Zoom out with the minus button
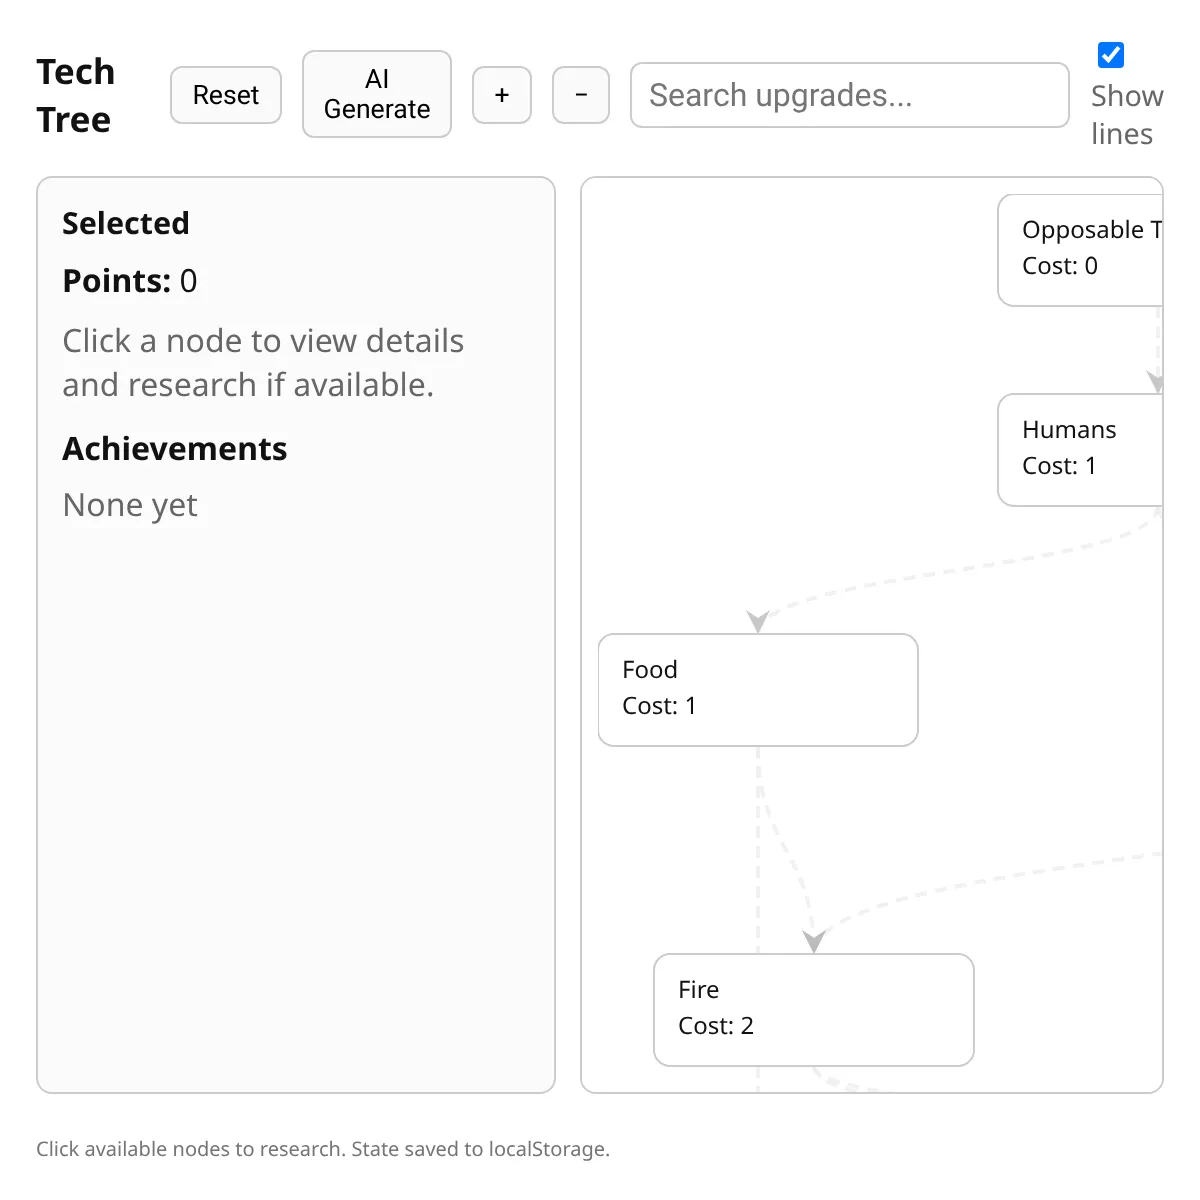Image resolution: width=1200 pixels, height=1200 pixels. 581,95
